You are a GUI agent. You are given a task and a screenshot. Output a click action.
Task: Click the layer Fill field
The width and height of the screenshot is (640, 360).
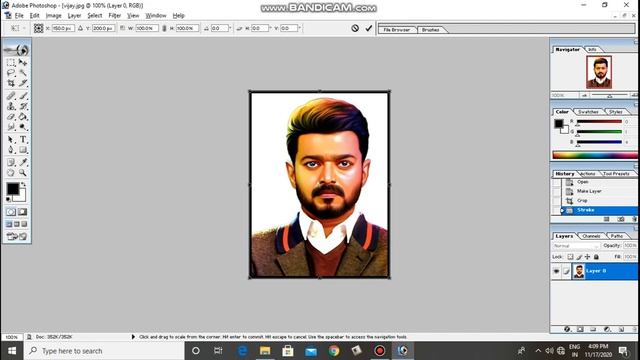click(x=630, y=257)
